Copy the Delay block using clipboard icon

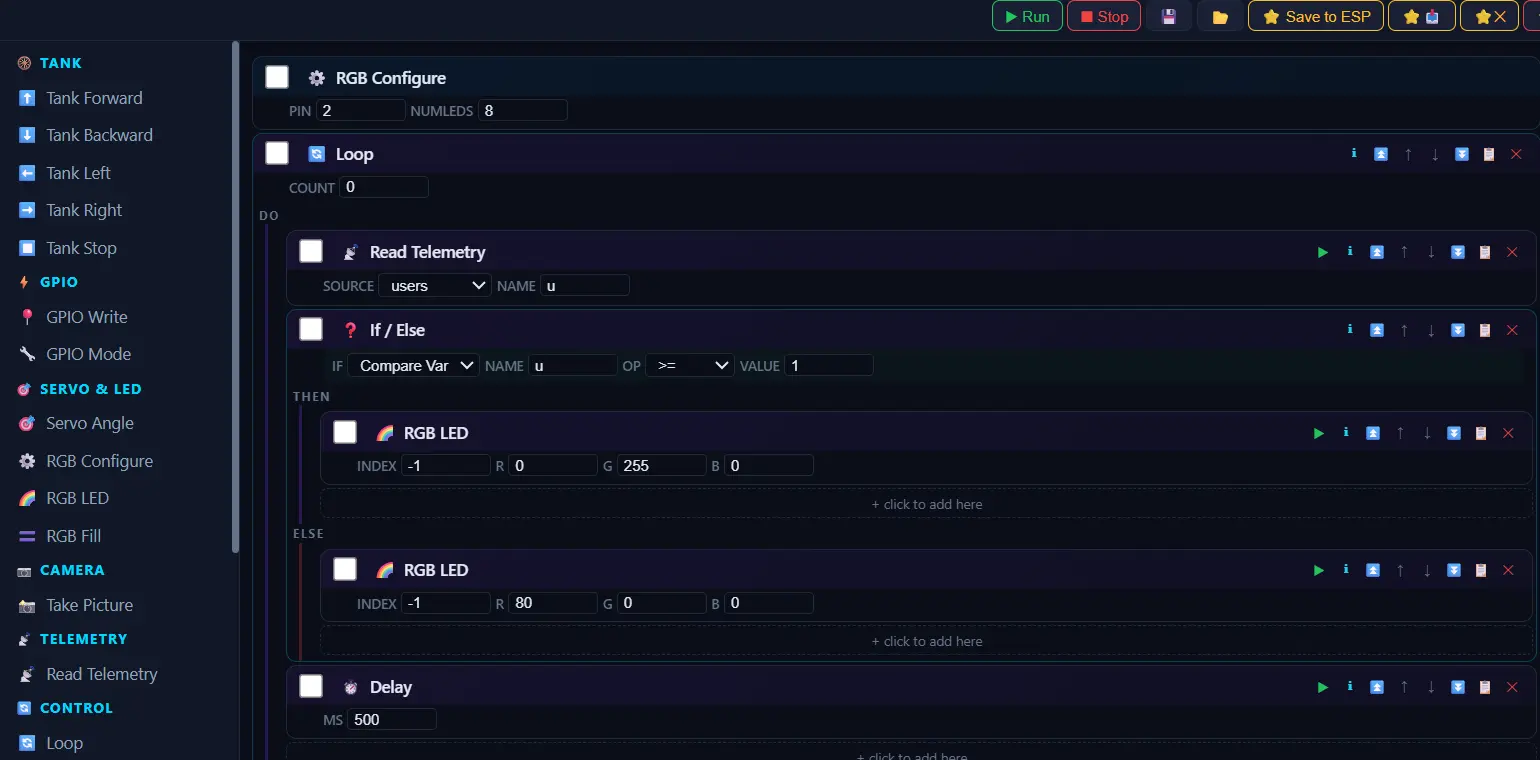tap(1485, 687)
